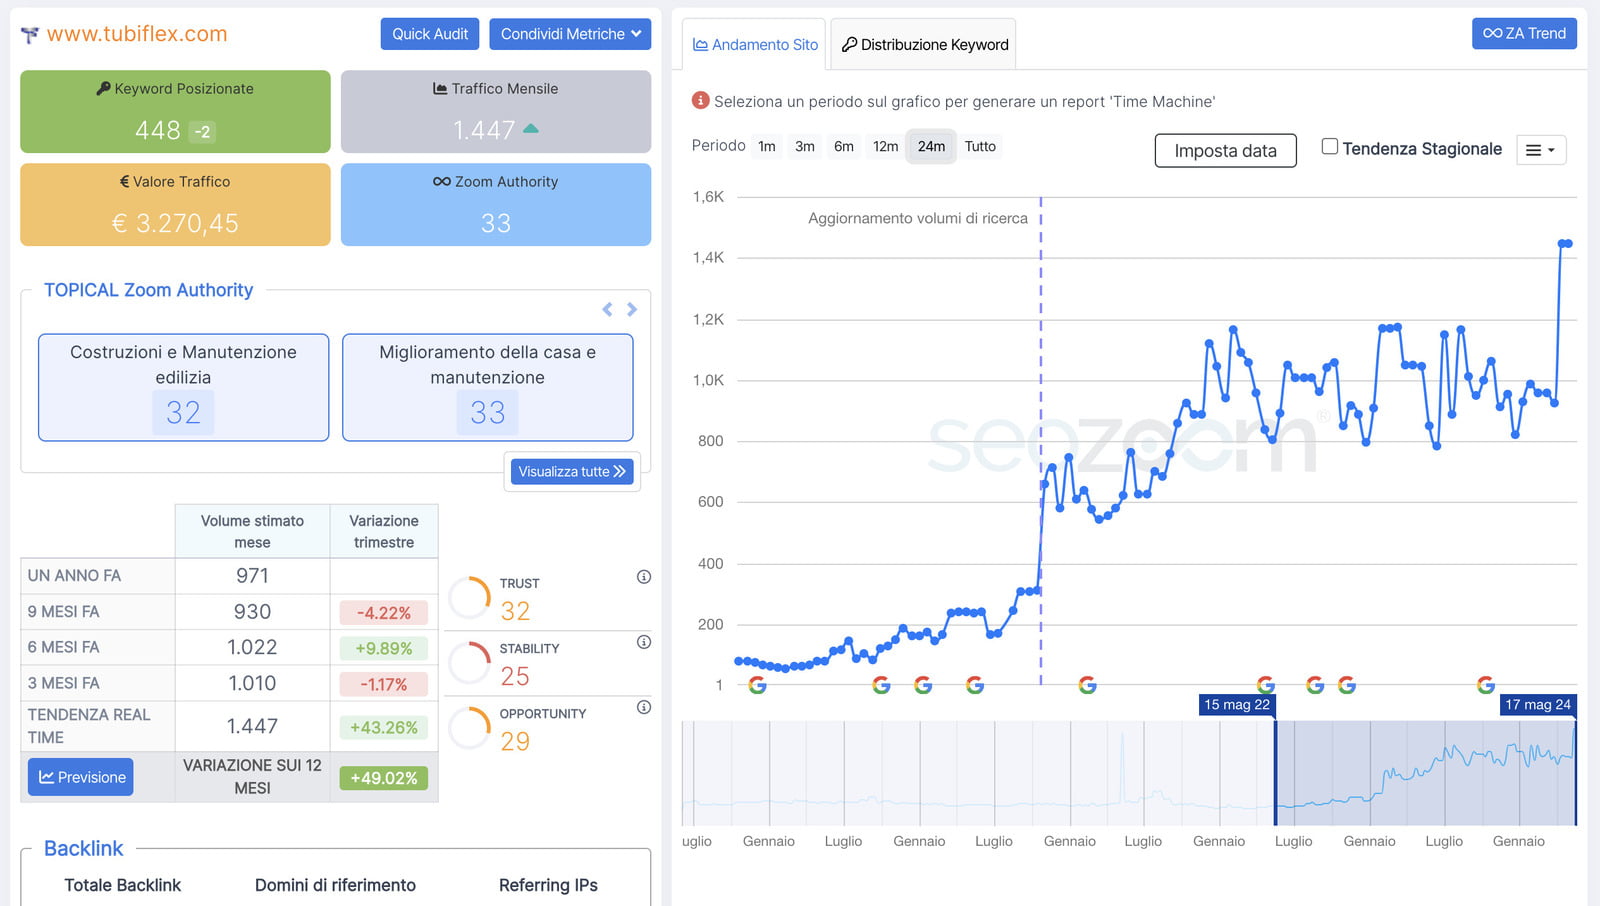Go to previous Topical Zoom Authority slide

(607, 310)
